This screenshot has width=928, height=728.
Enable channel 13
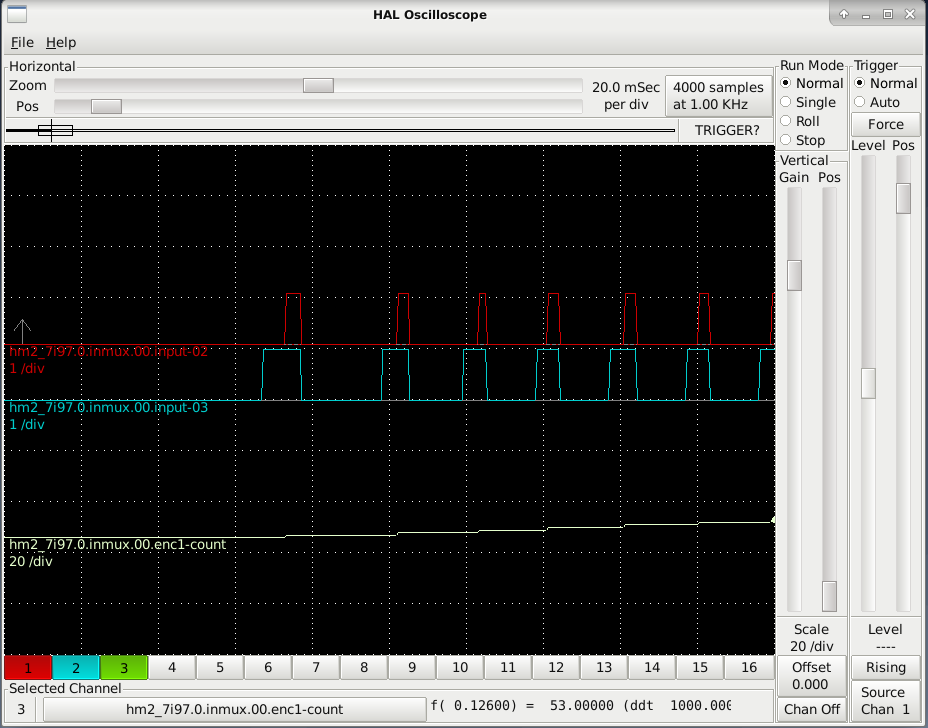point(604,668)
